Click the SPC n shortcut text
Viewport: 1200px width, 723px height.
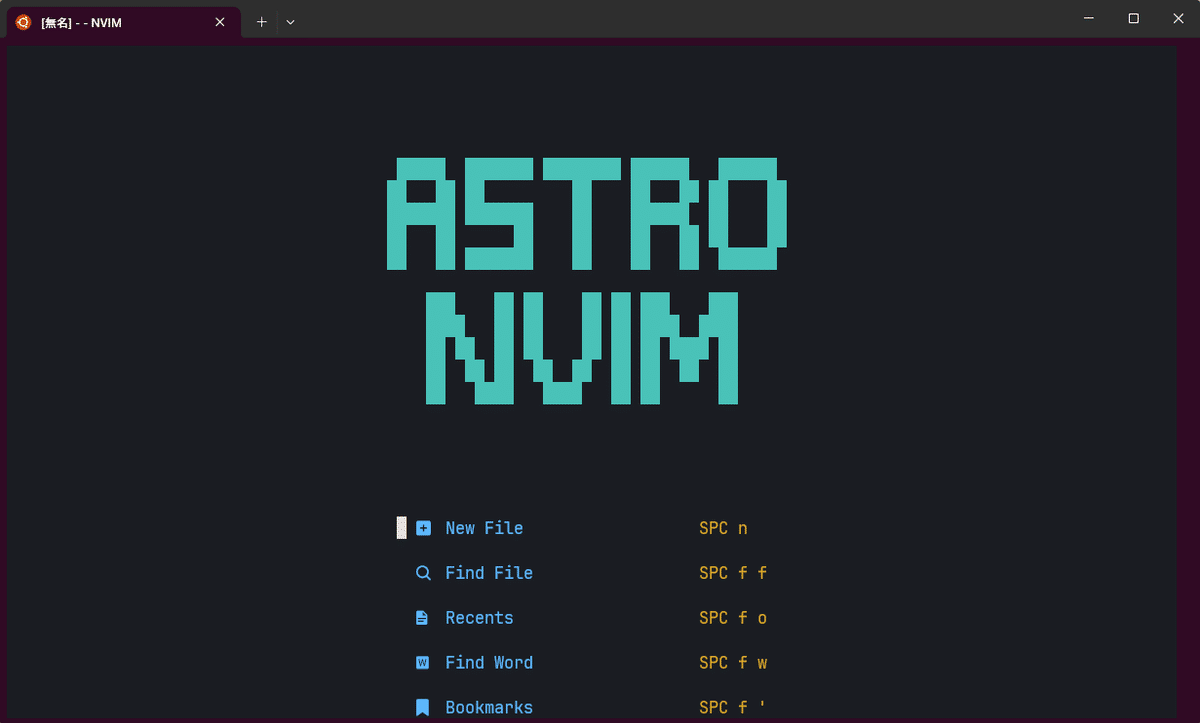click(x=723, y=528)
